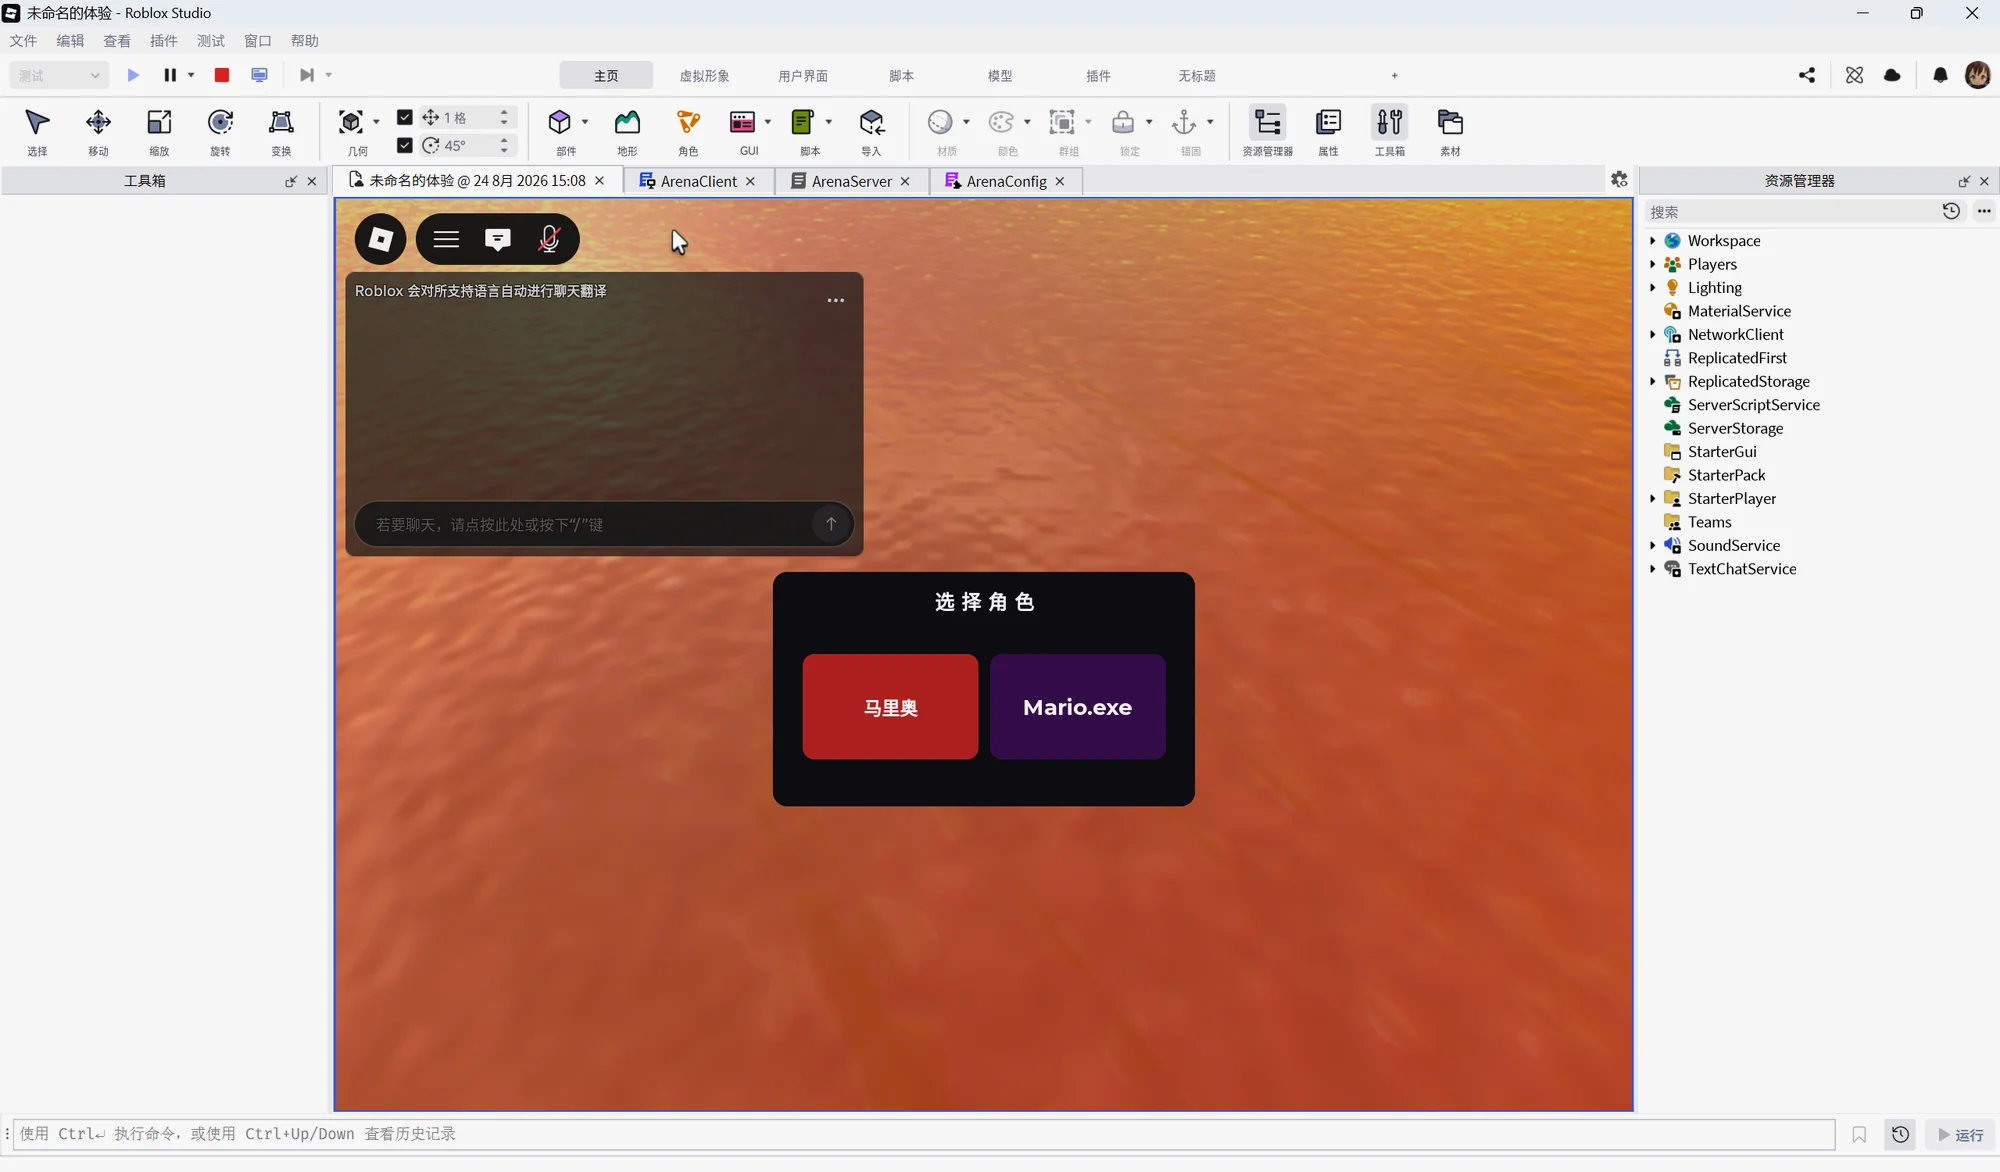2000x1172 pixels.
Task: Expand the StarterPlayer node
Action: [x=1652, y=499]
